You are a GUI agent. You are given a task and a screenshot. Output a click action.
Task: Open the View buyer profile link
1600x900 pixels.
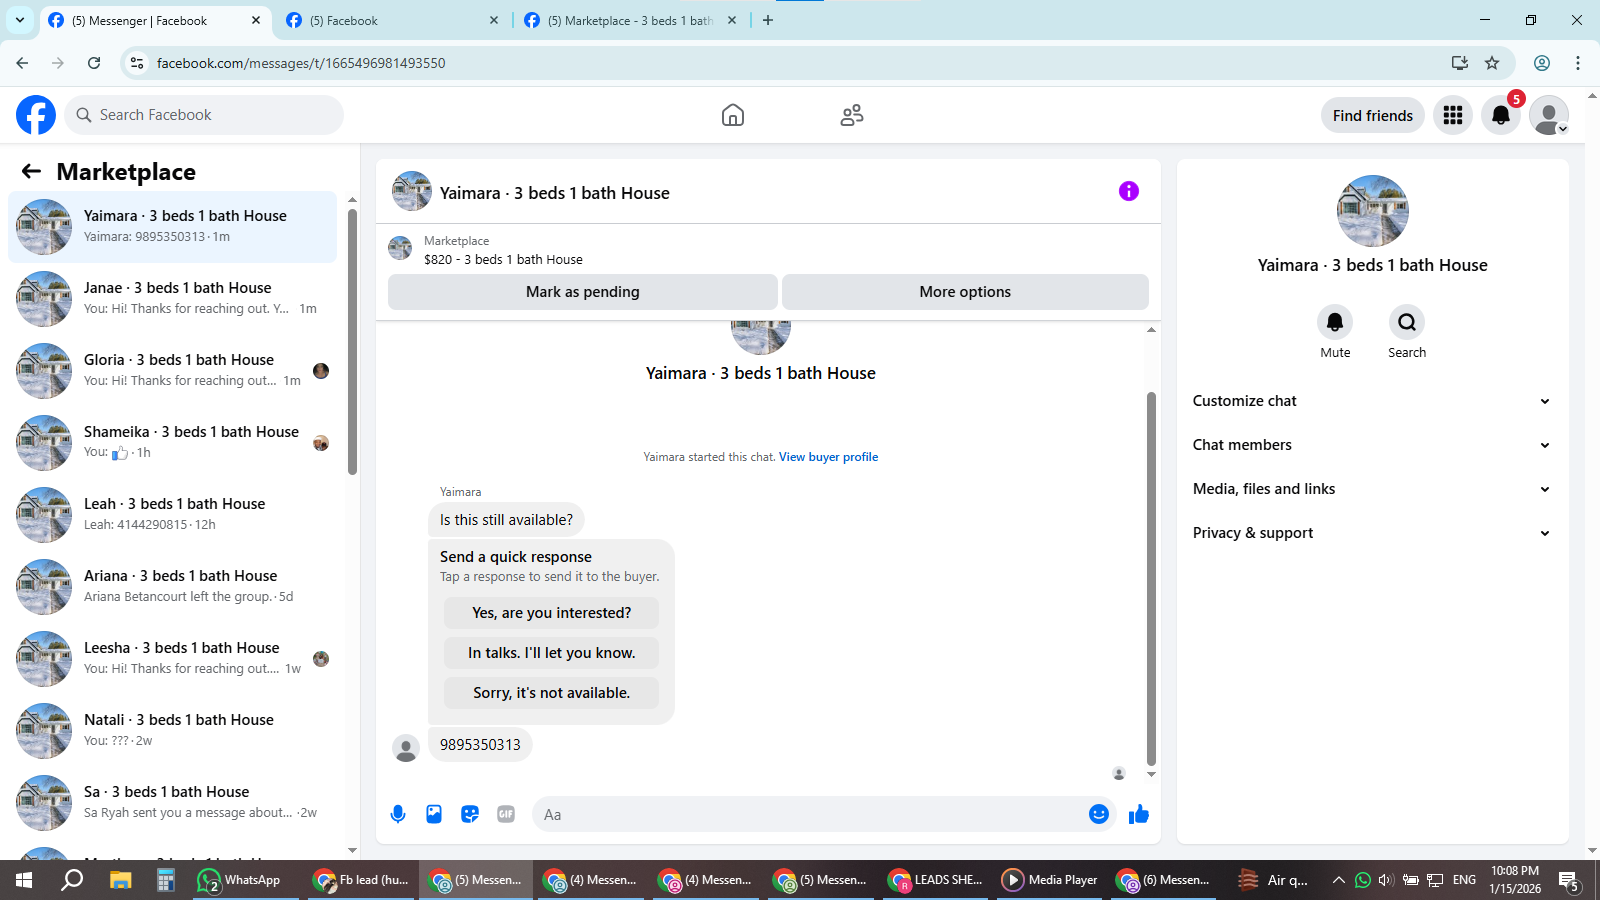[x=829, y=457]
